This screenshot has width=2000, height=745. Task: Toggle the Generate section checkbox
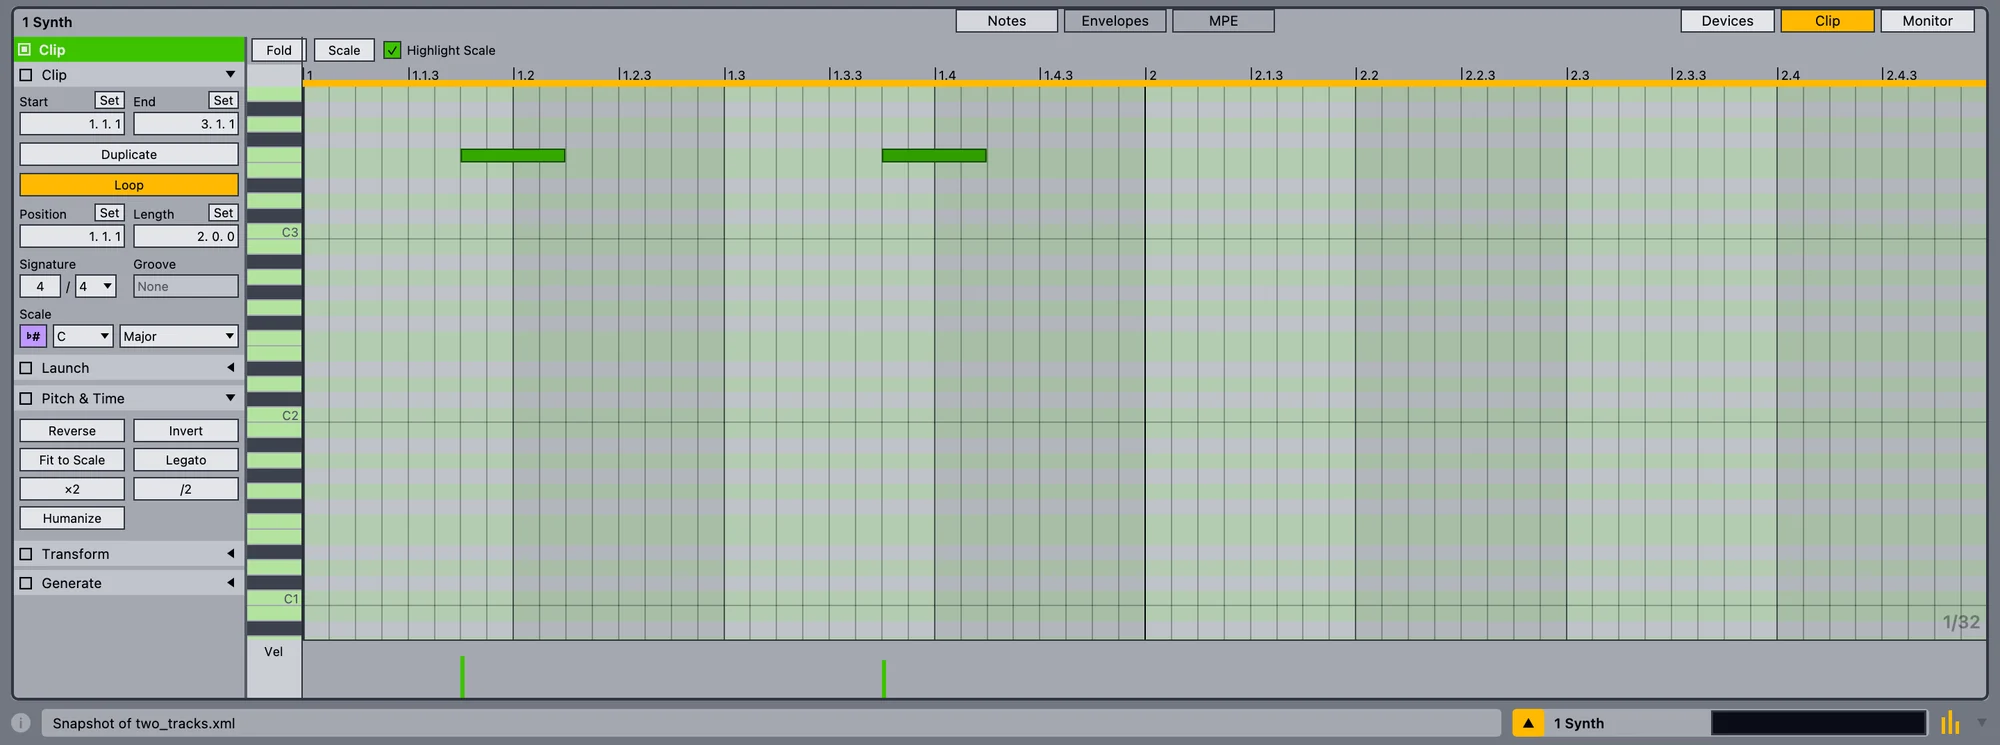(x=26, y=583)
